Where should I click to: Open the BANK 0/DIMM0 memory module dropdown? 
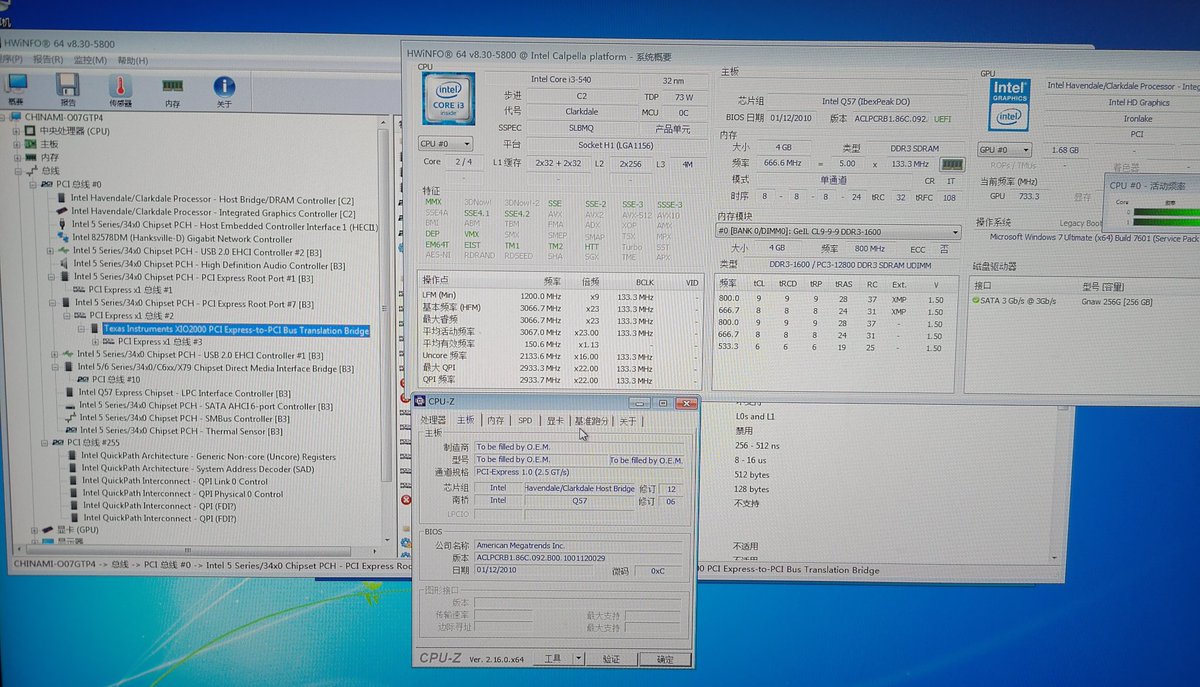(838, 232)
